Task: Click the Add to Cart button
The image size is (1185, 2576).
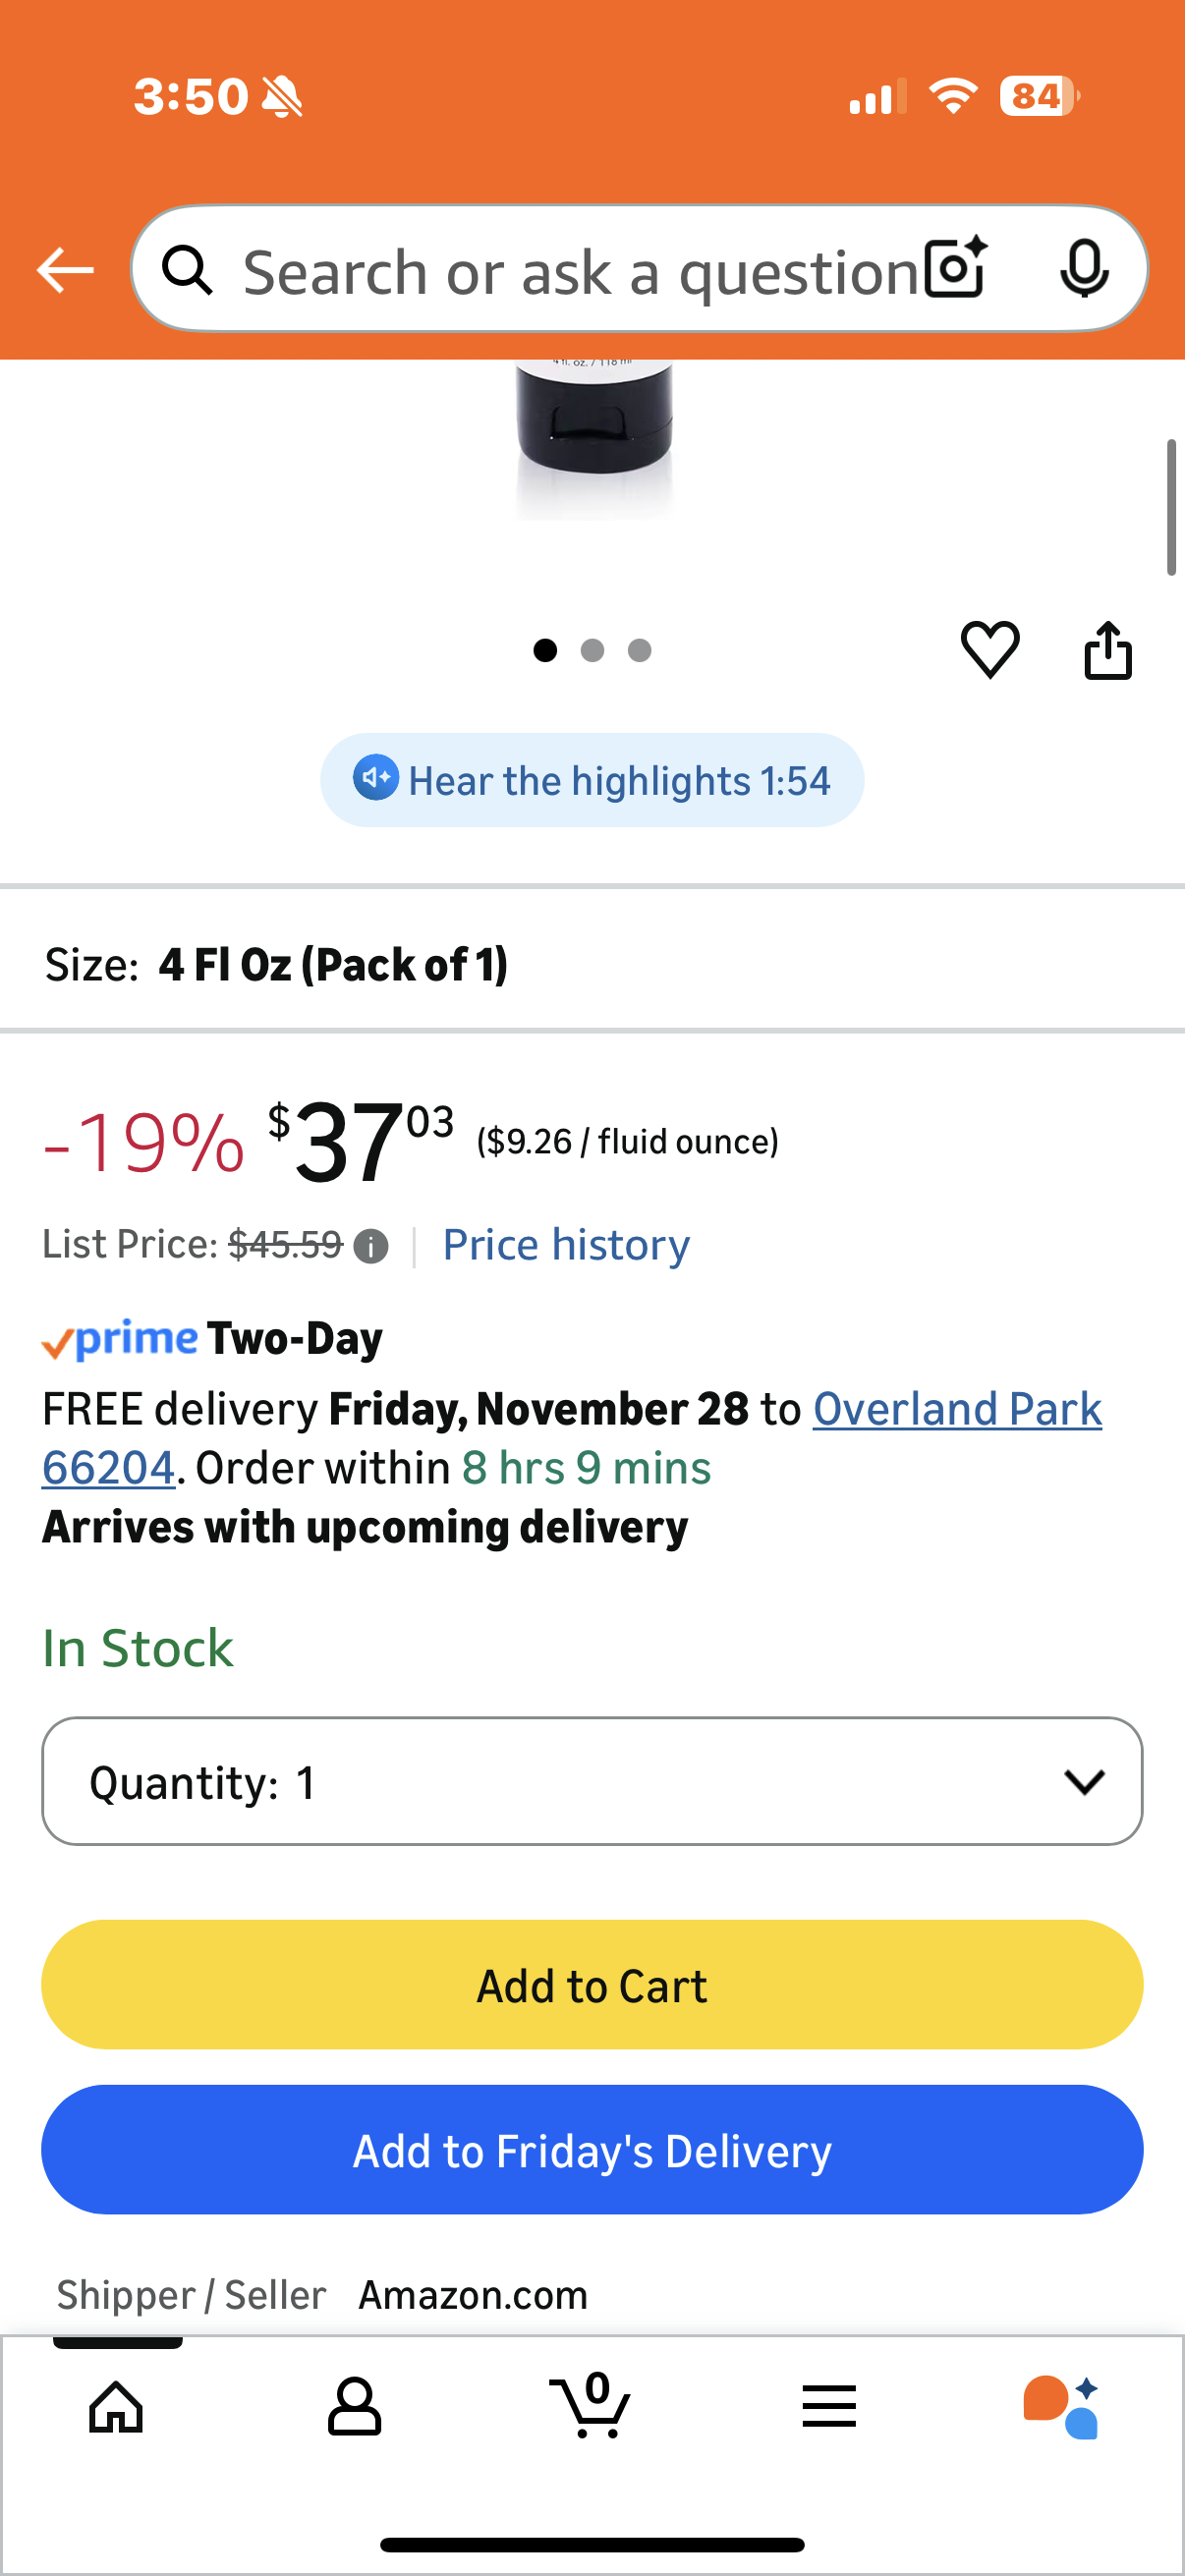Action: [592, 1985]
